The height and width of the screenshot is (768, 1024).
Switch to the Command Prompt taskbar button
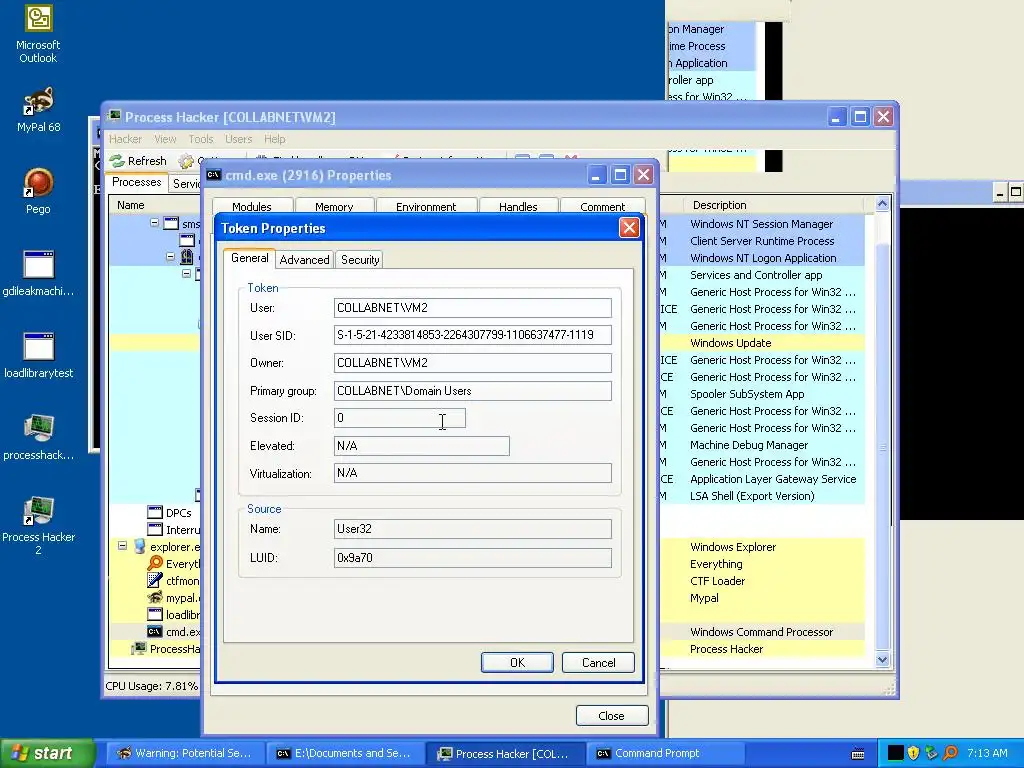[664, 753]
